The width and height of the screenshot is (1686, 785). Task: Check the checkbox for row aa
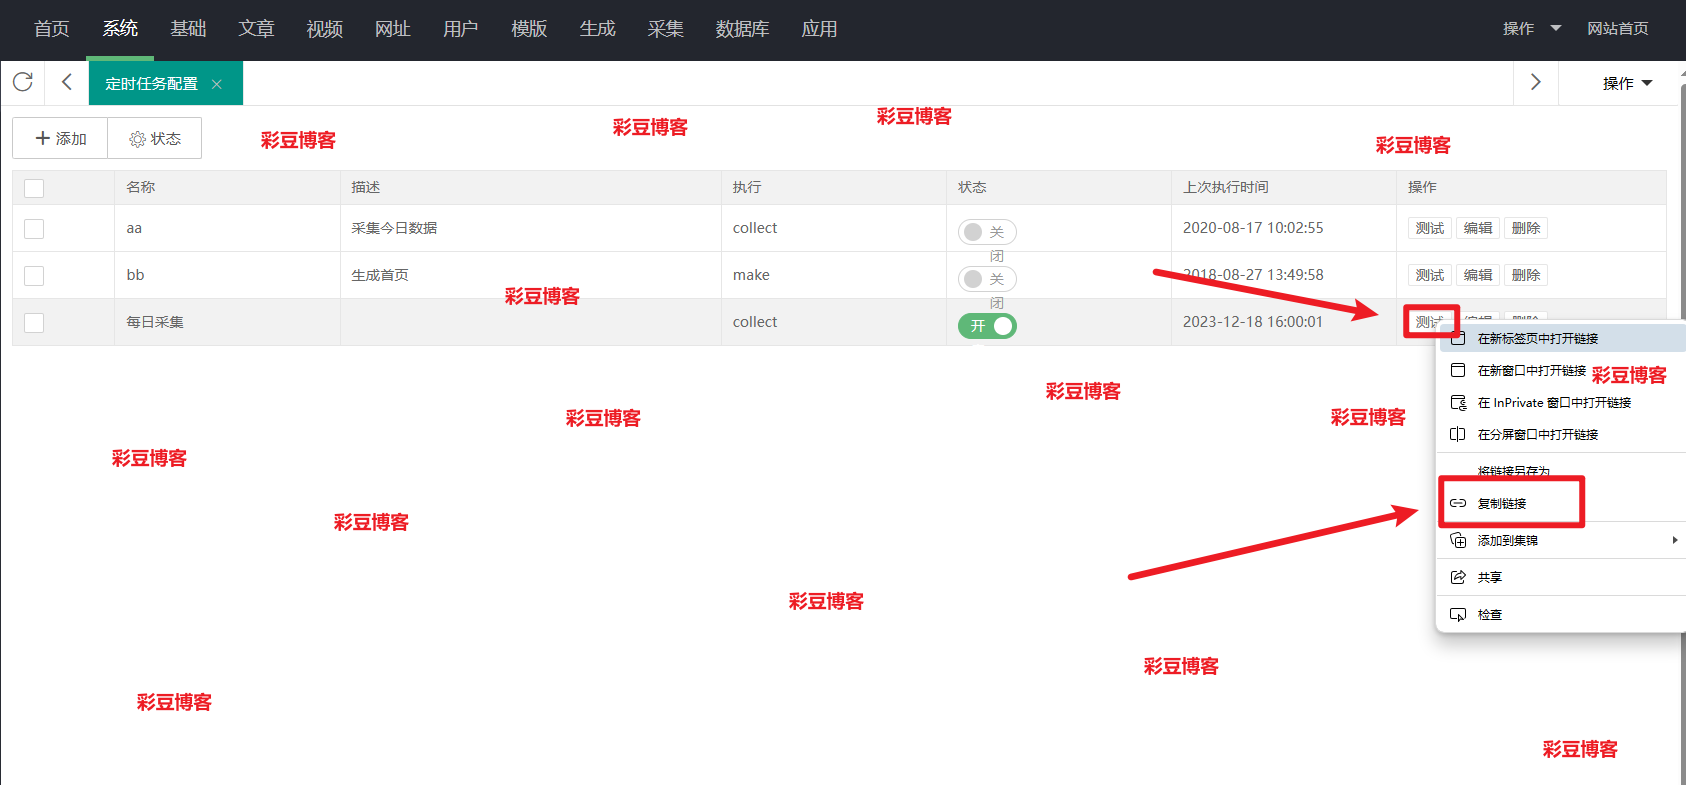tap(34, 229)
